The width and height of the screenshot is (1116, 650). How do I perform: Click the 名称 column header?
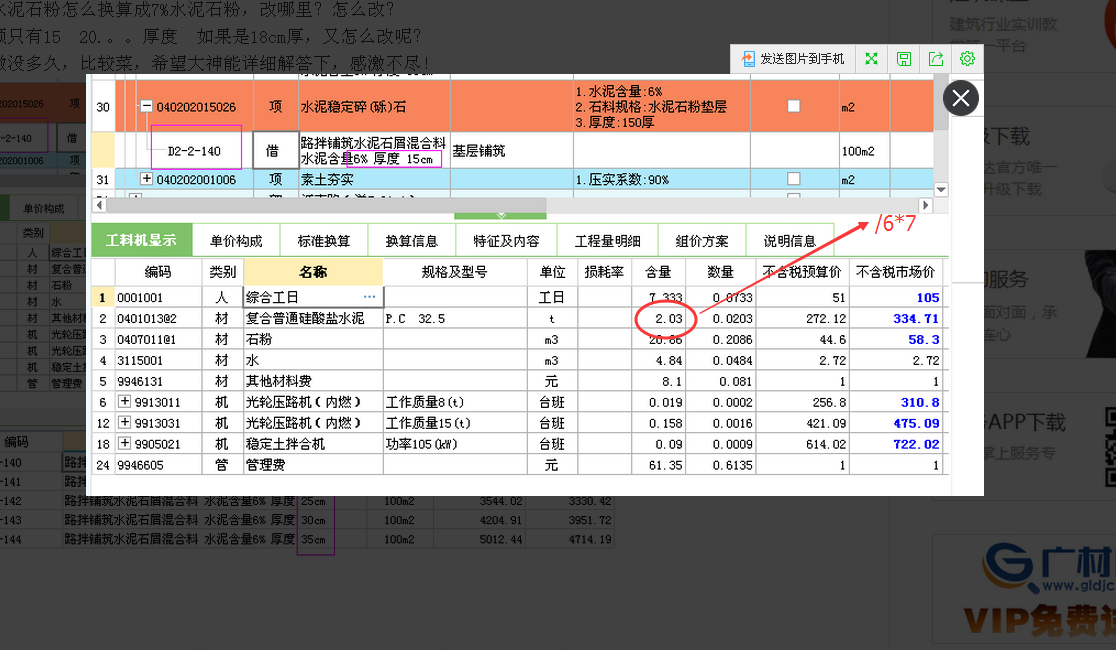pos(313,272)
